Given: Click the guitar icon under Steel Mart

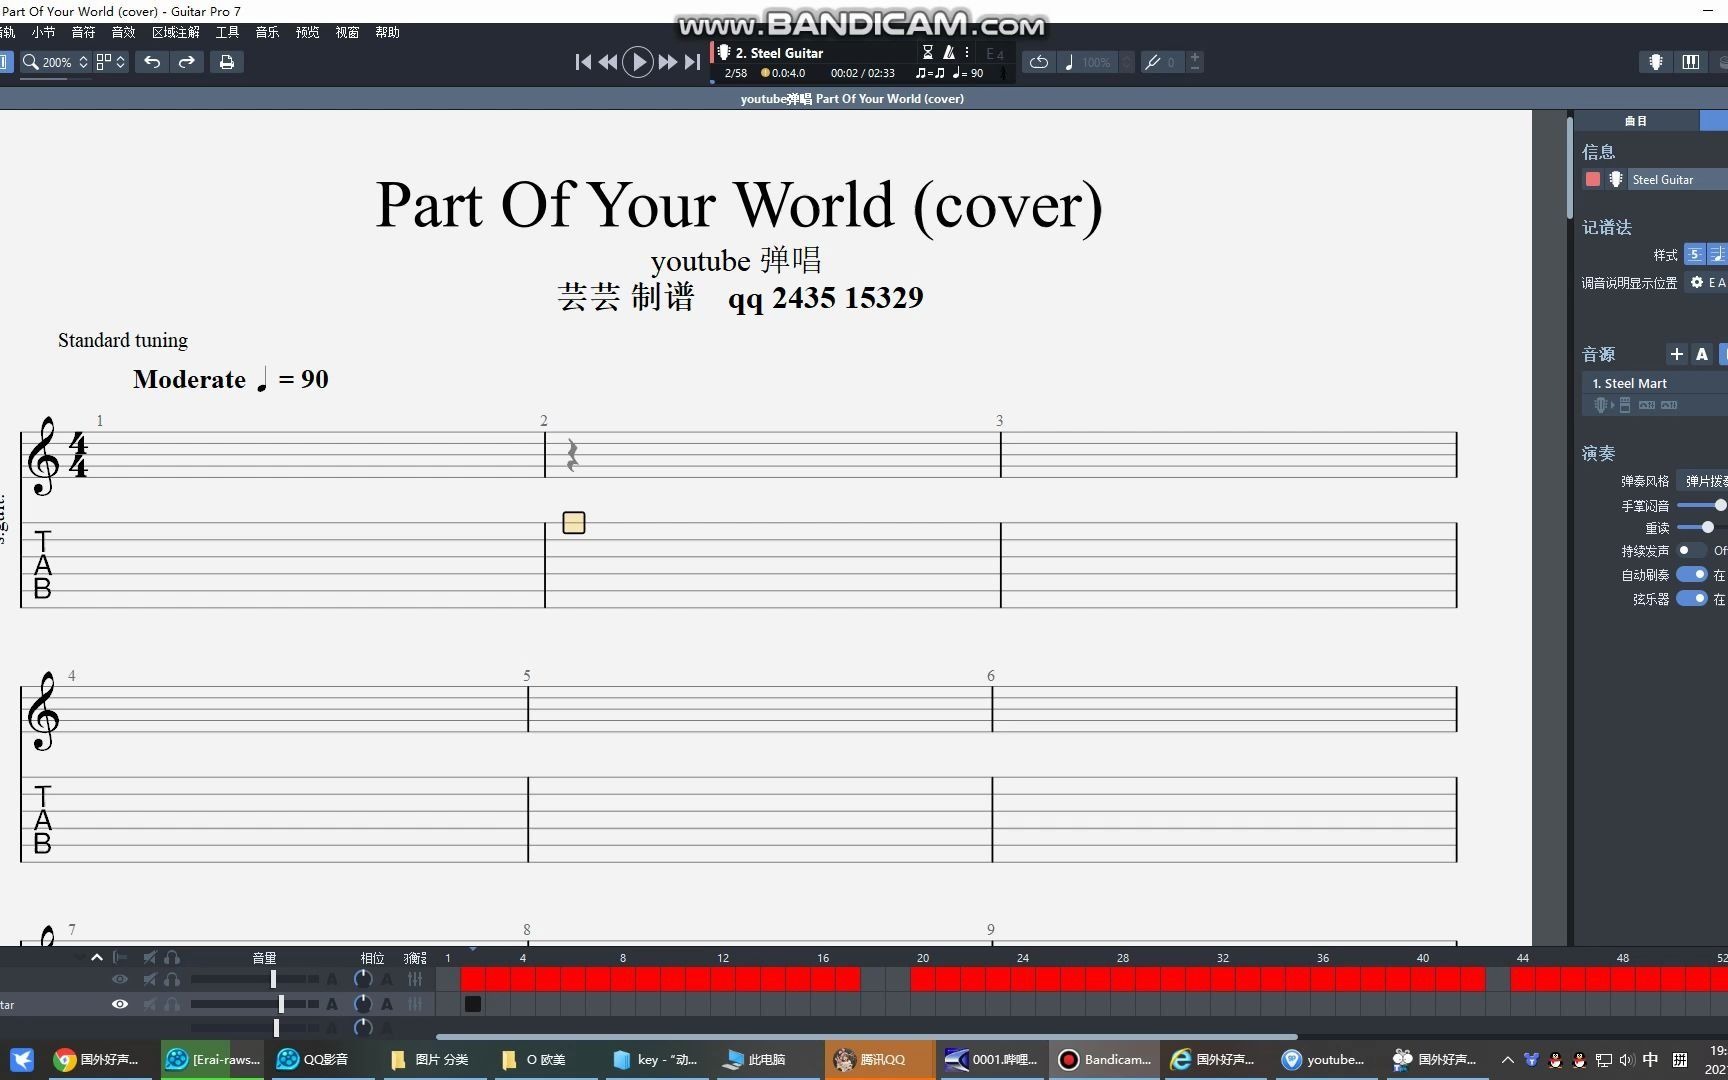Looking at the screenshot, I should click(x=1601, y=405).
